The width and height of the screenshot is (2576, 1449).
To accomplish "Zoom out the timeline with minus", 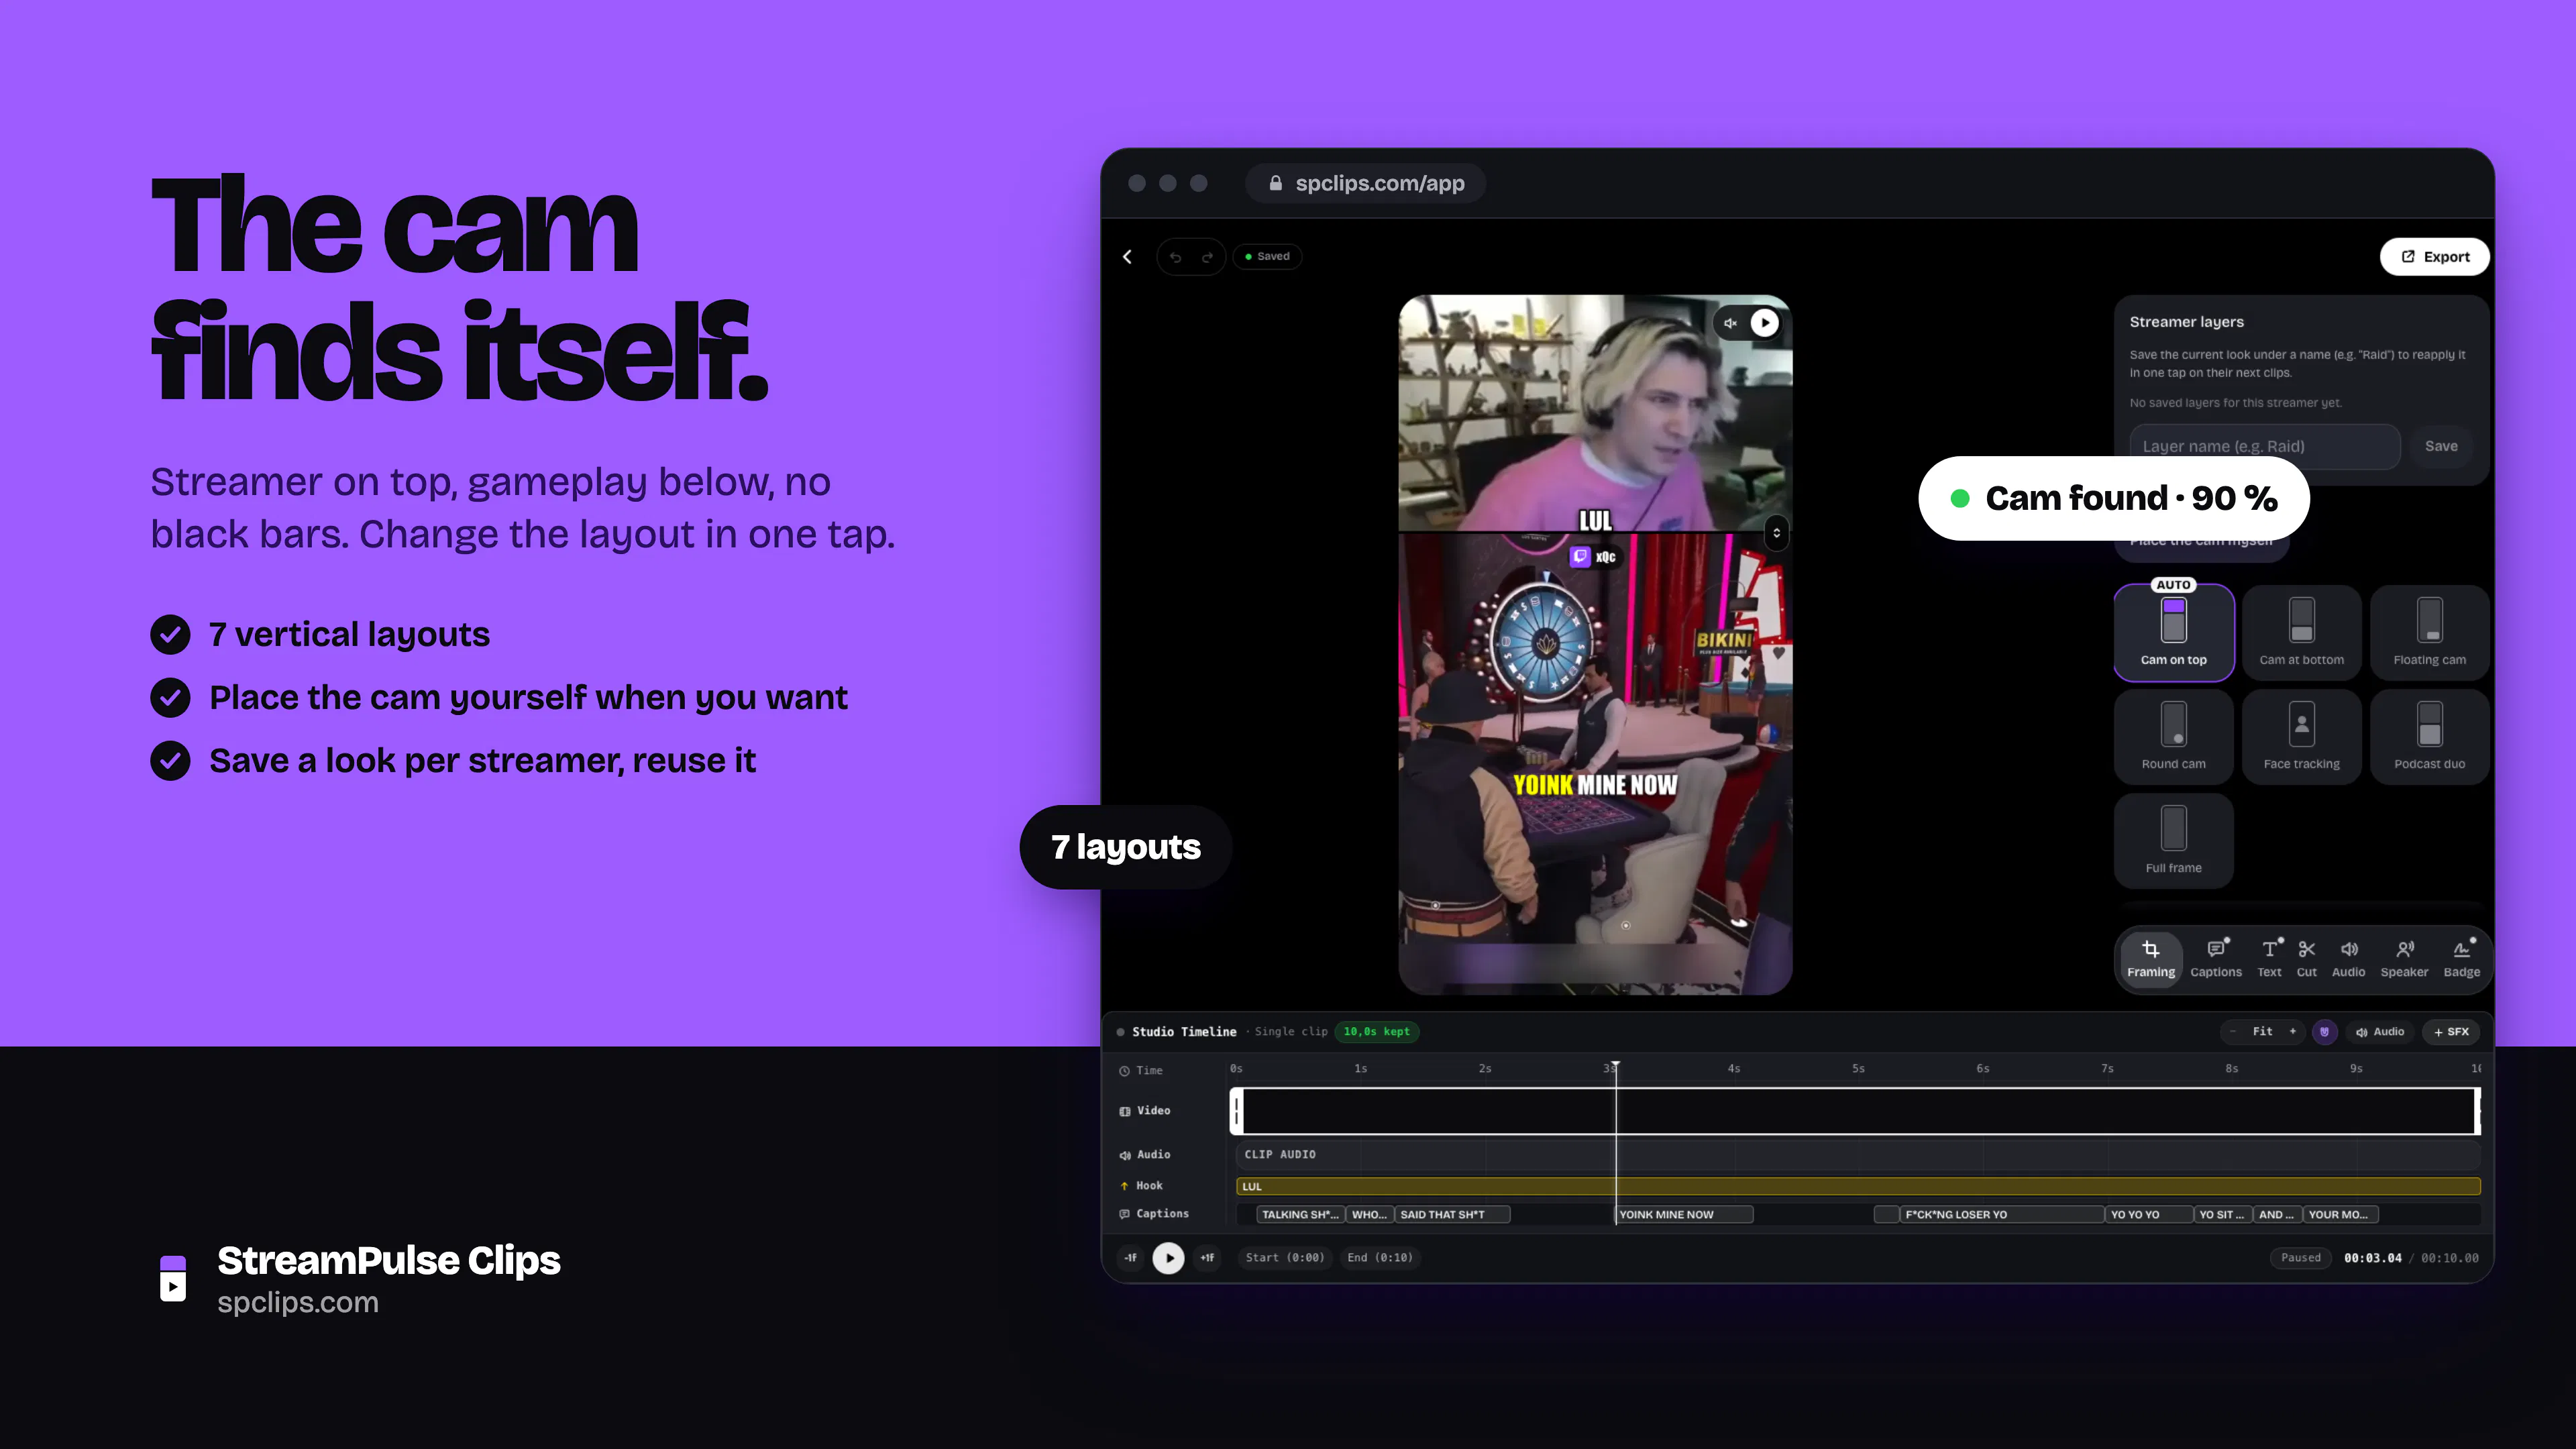I will (2233, 1032).
